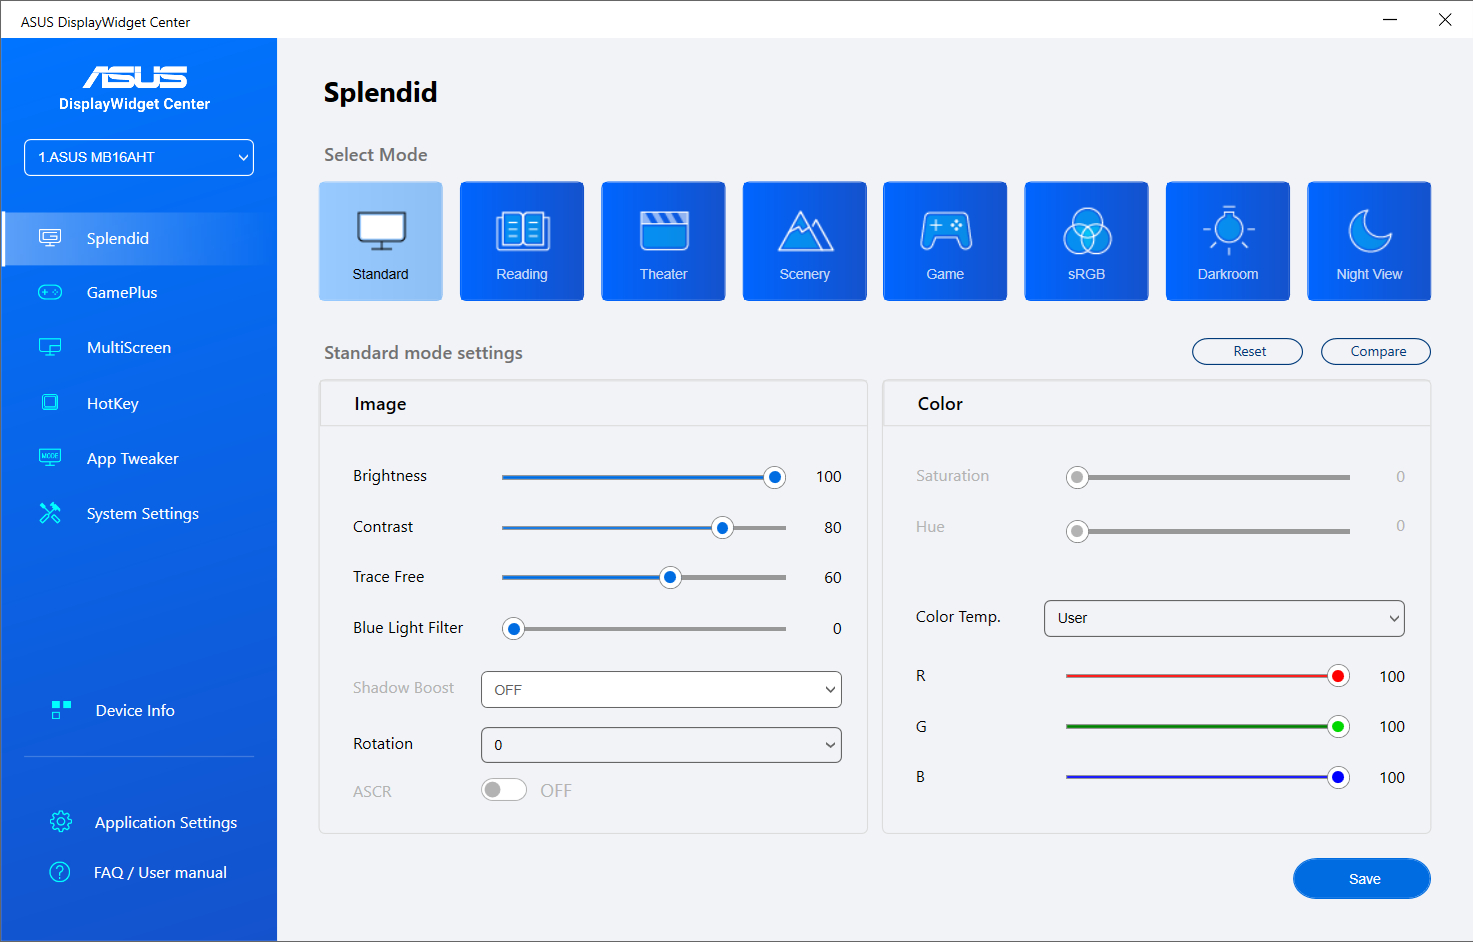Click the Hue slider handle

1077,531
